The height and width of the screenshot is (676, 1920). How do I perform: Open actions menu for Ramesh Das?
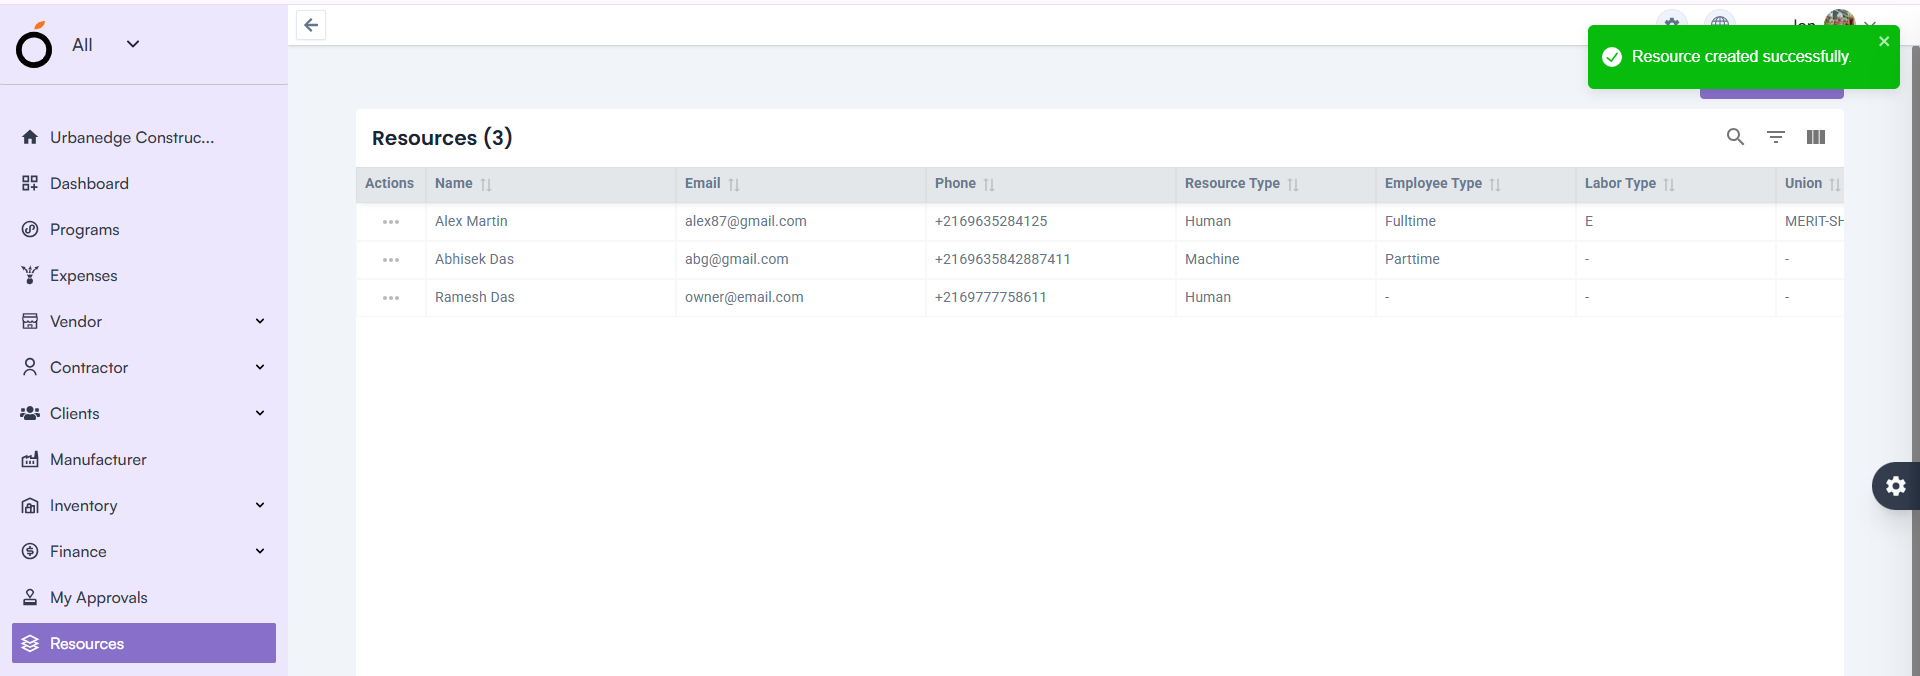391,298
